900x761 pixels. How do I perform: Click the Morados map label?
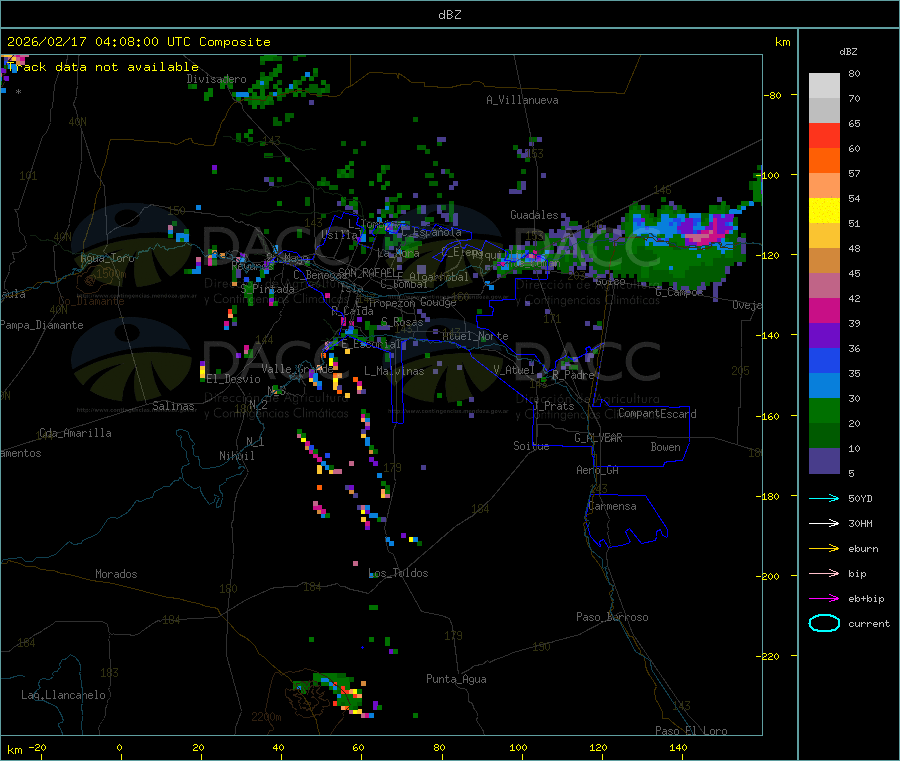116,574
